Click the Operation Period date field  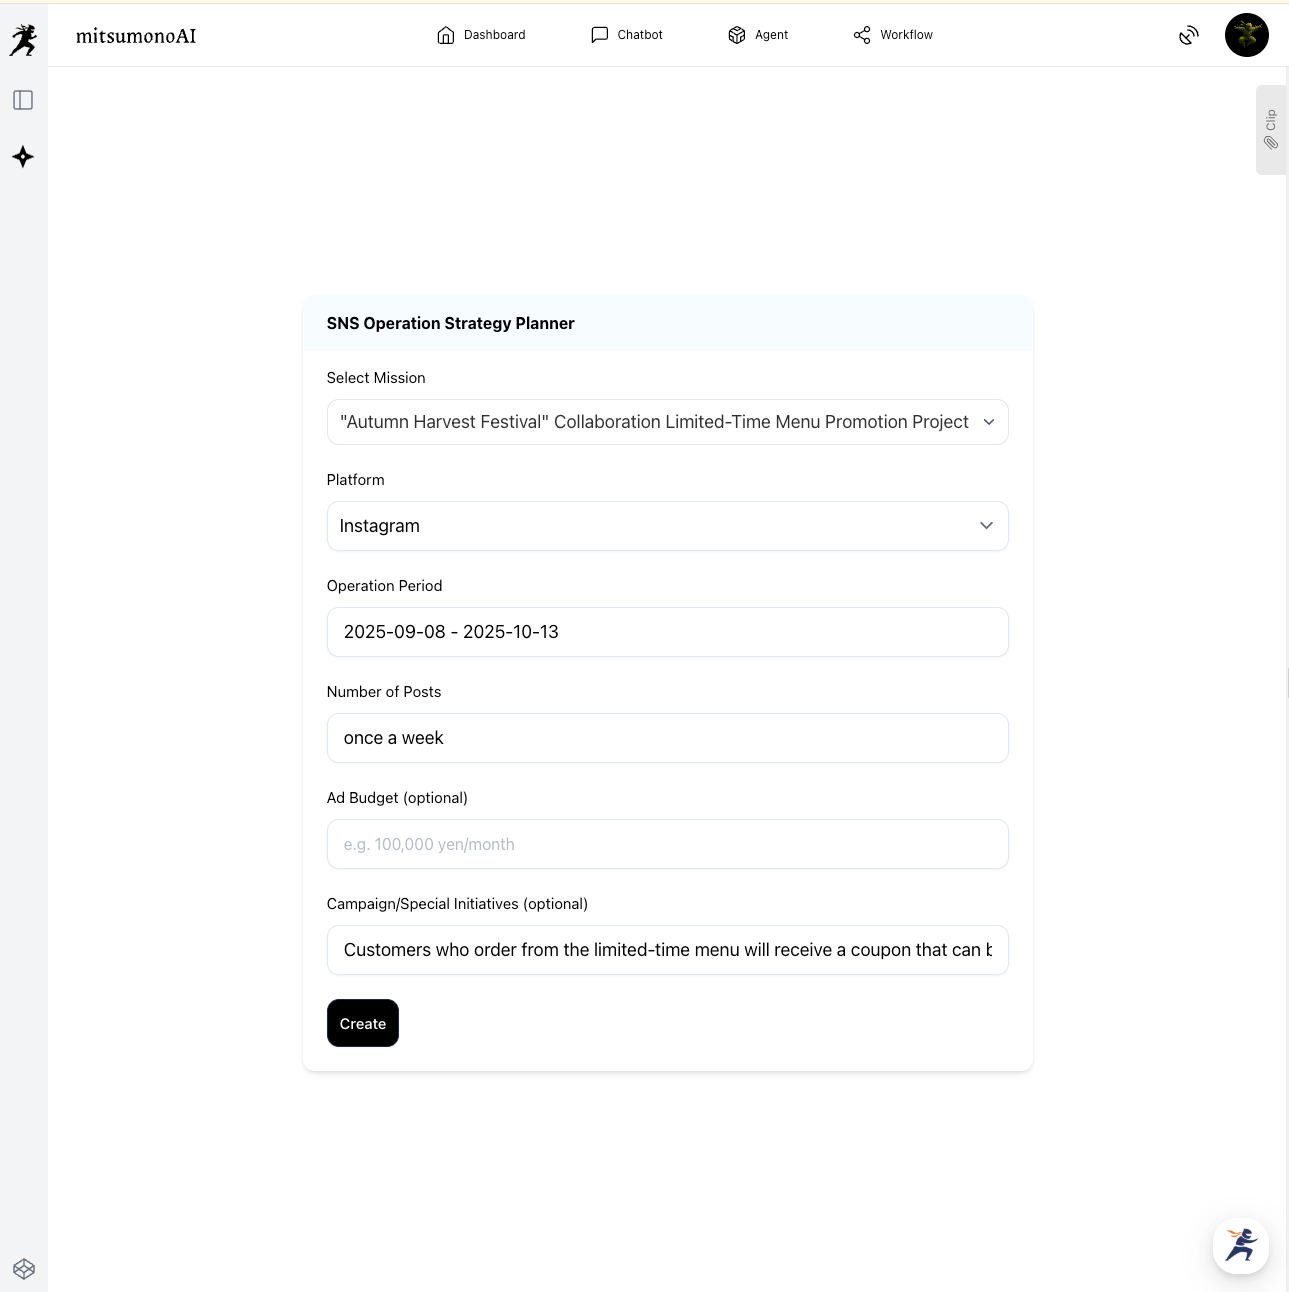667,632
